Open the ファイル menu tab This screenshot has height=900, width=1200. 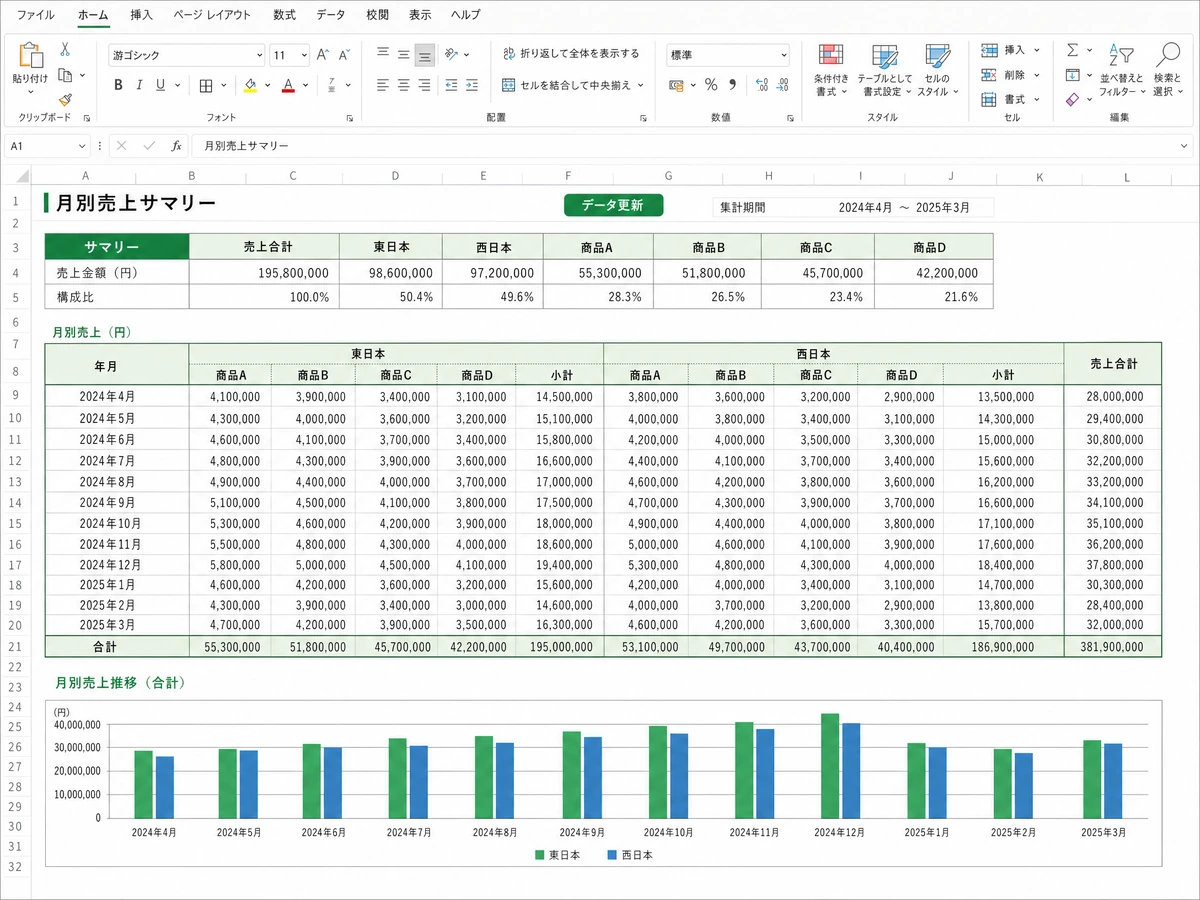[x=36, y=15]
